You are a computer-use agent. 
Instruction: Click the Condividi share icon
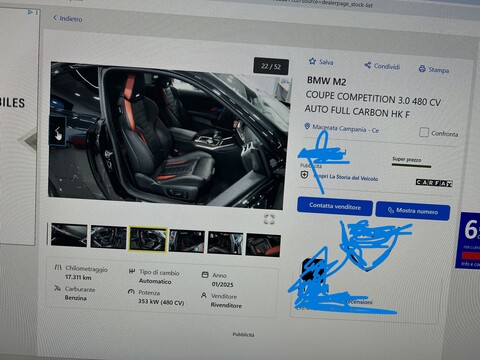(x=368, y=65)
